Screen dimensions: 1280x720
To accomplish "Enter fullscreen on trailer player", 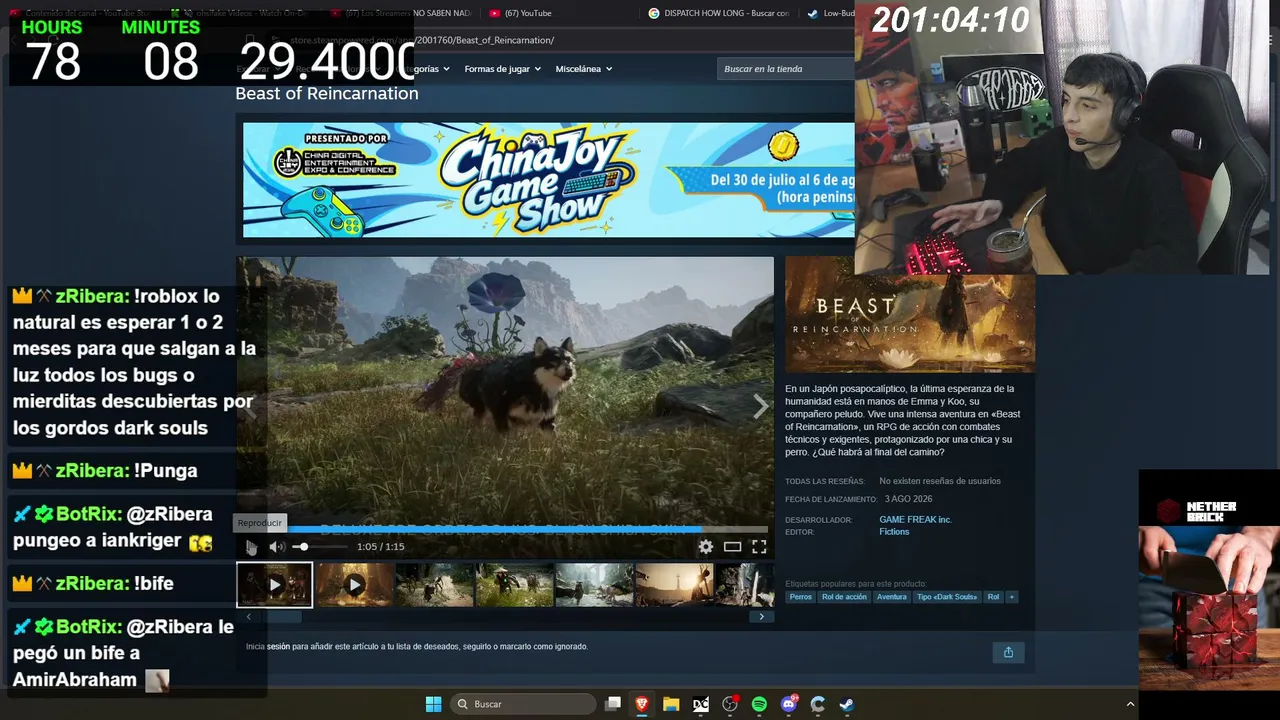I will pyautogui.click(x=759, y=547).
